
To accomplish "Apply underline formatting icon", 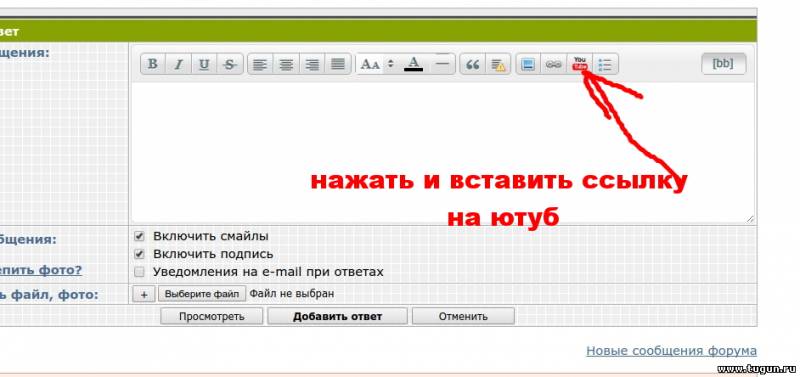I will 204,64.
